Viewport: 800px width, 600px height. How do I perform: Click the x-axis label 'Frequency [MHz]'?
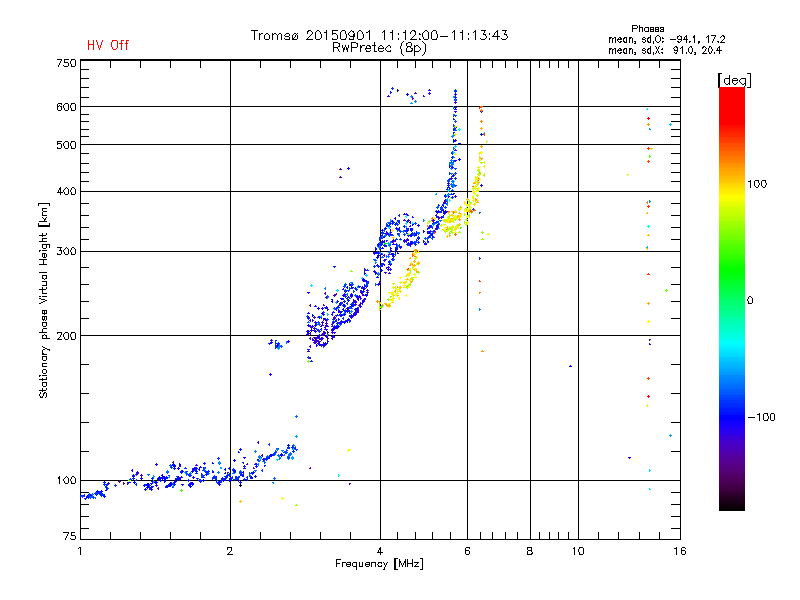coord(379,564)
